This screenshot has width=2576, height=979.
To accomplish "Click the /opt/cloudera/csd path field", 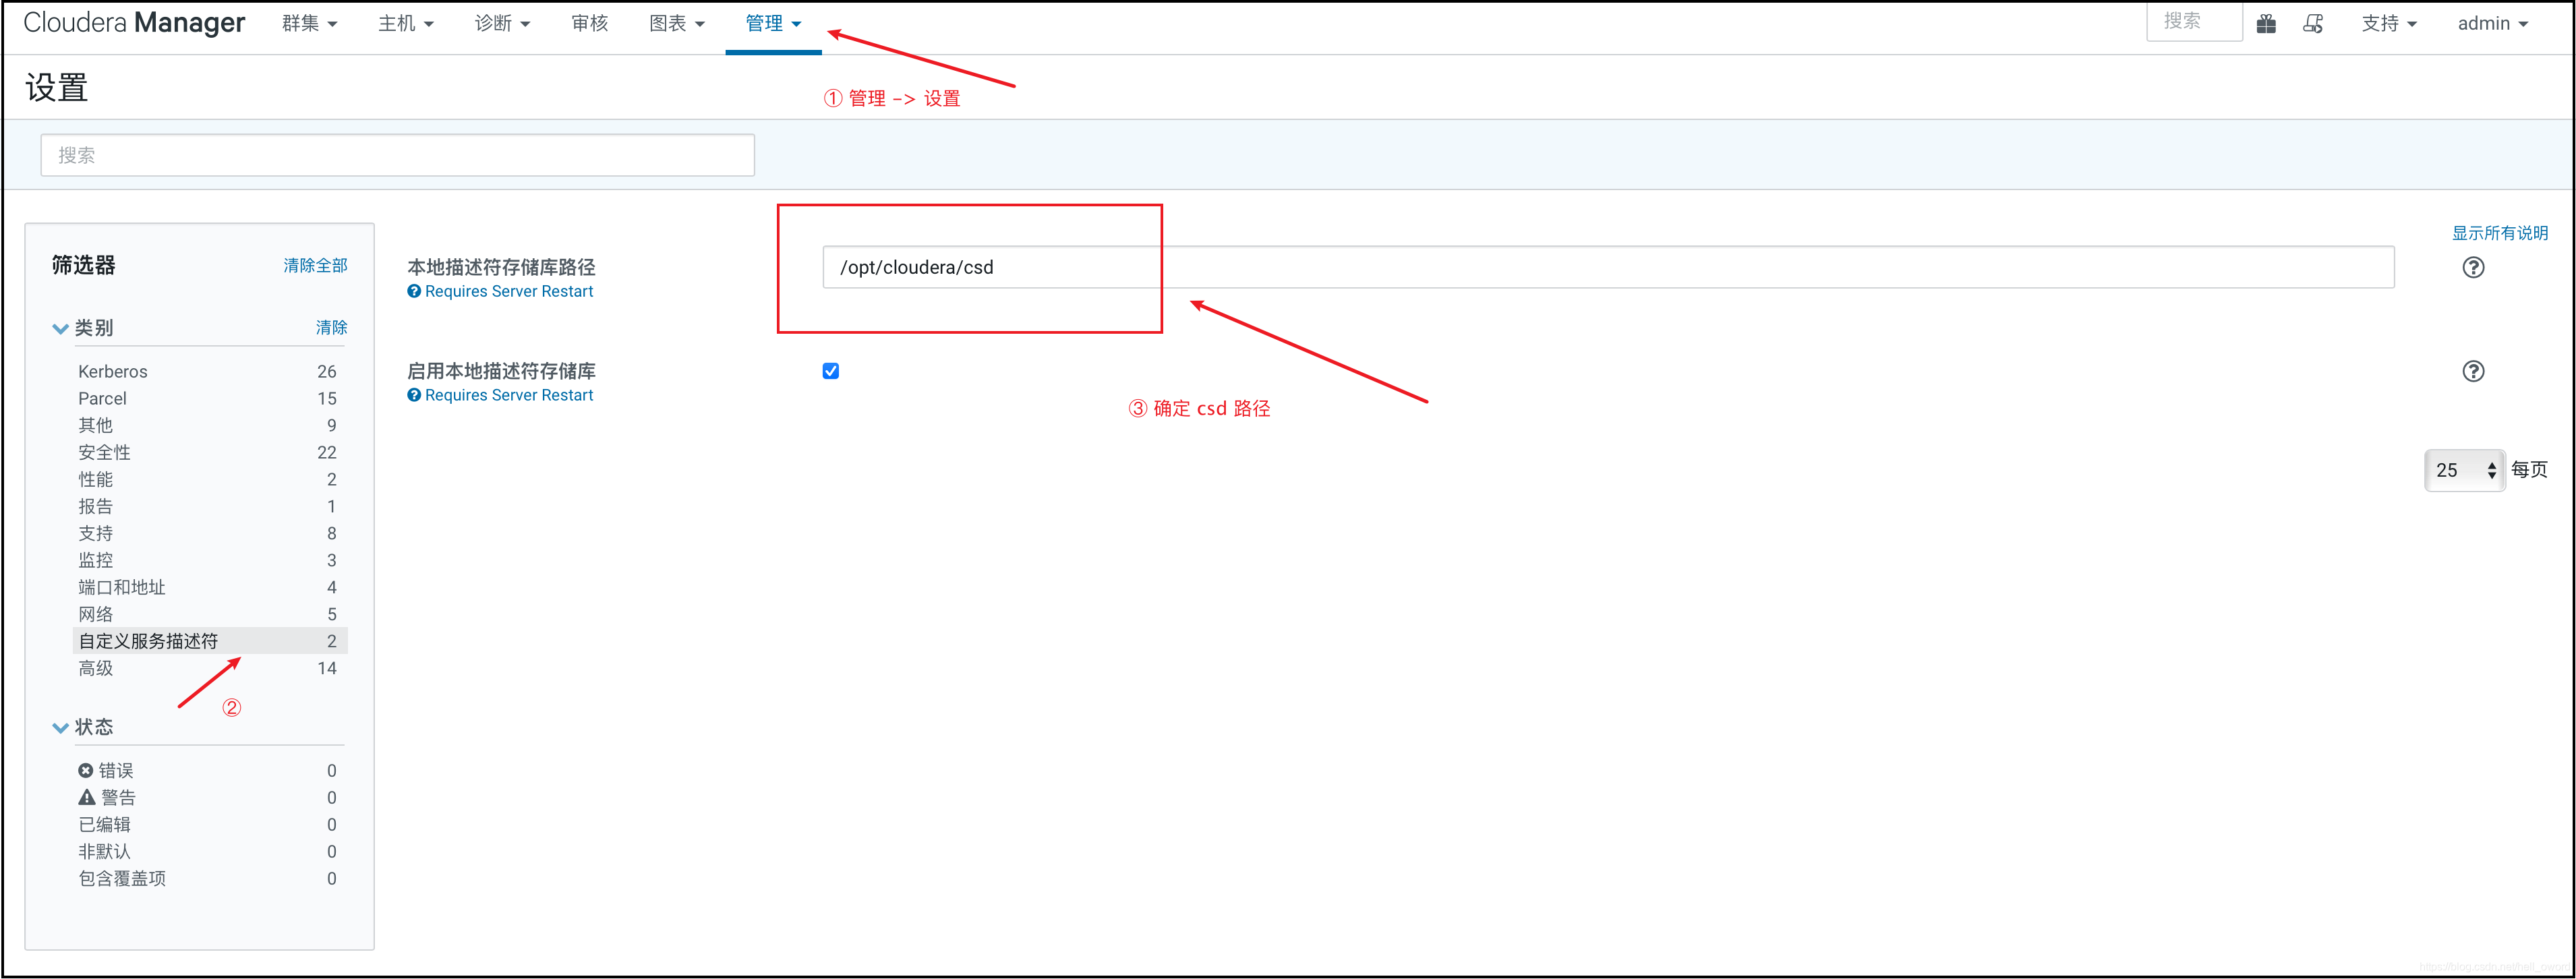I will coord(1607,267).
